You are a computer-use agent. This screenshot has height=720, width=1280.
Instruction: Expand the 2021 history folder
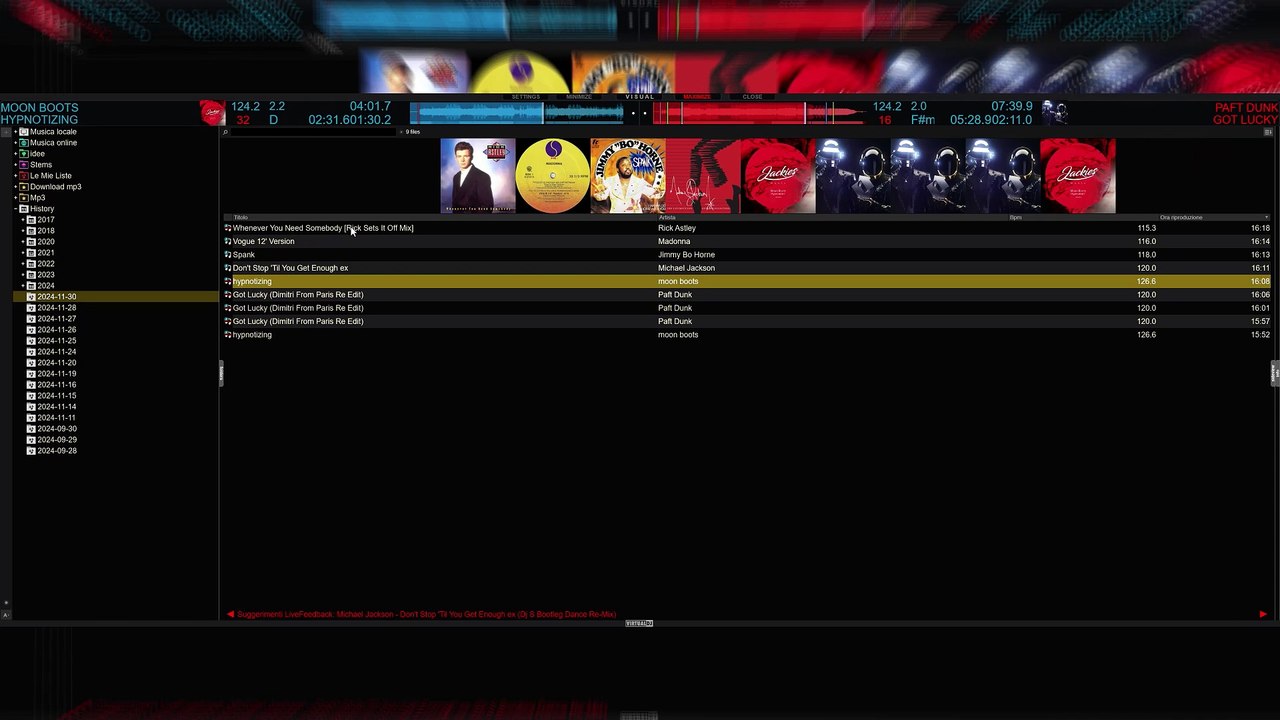(x=23, y=253)
